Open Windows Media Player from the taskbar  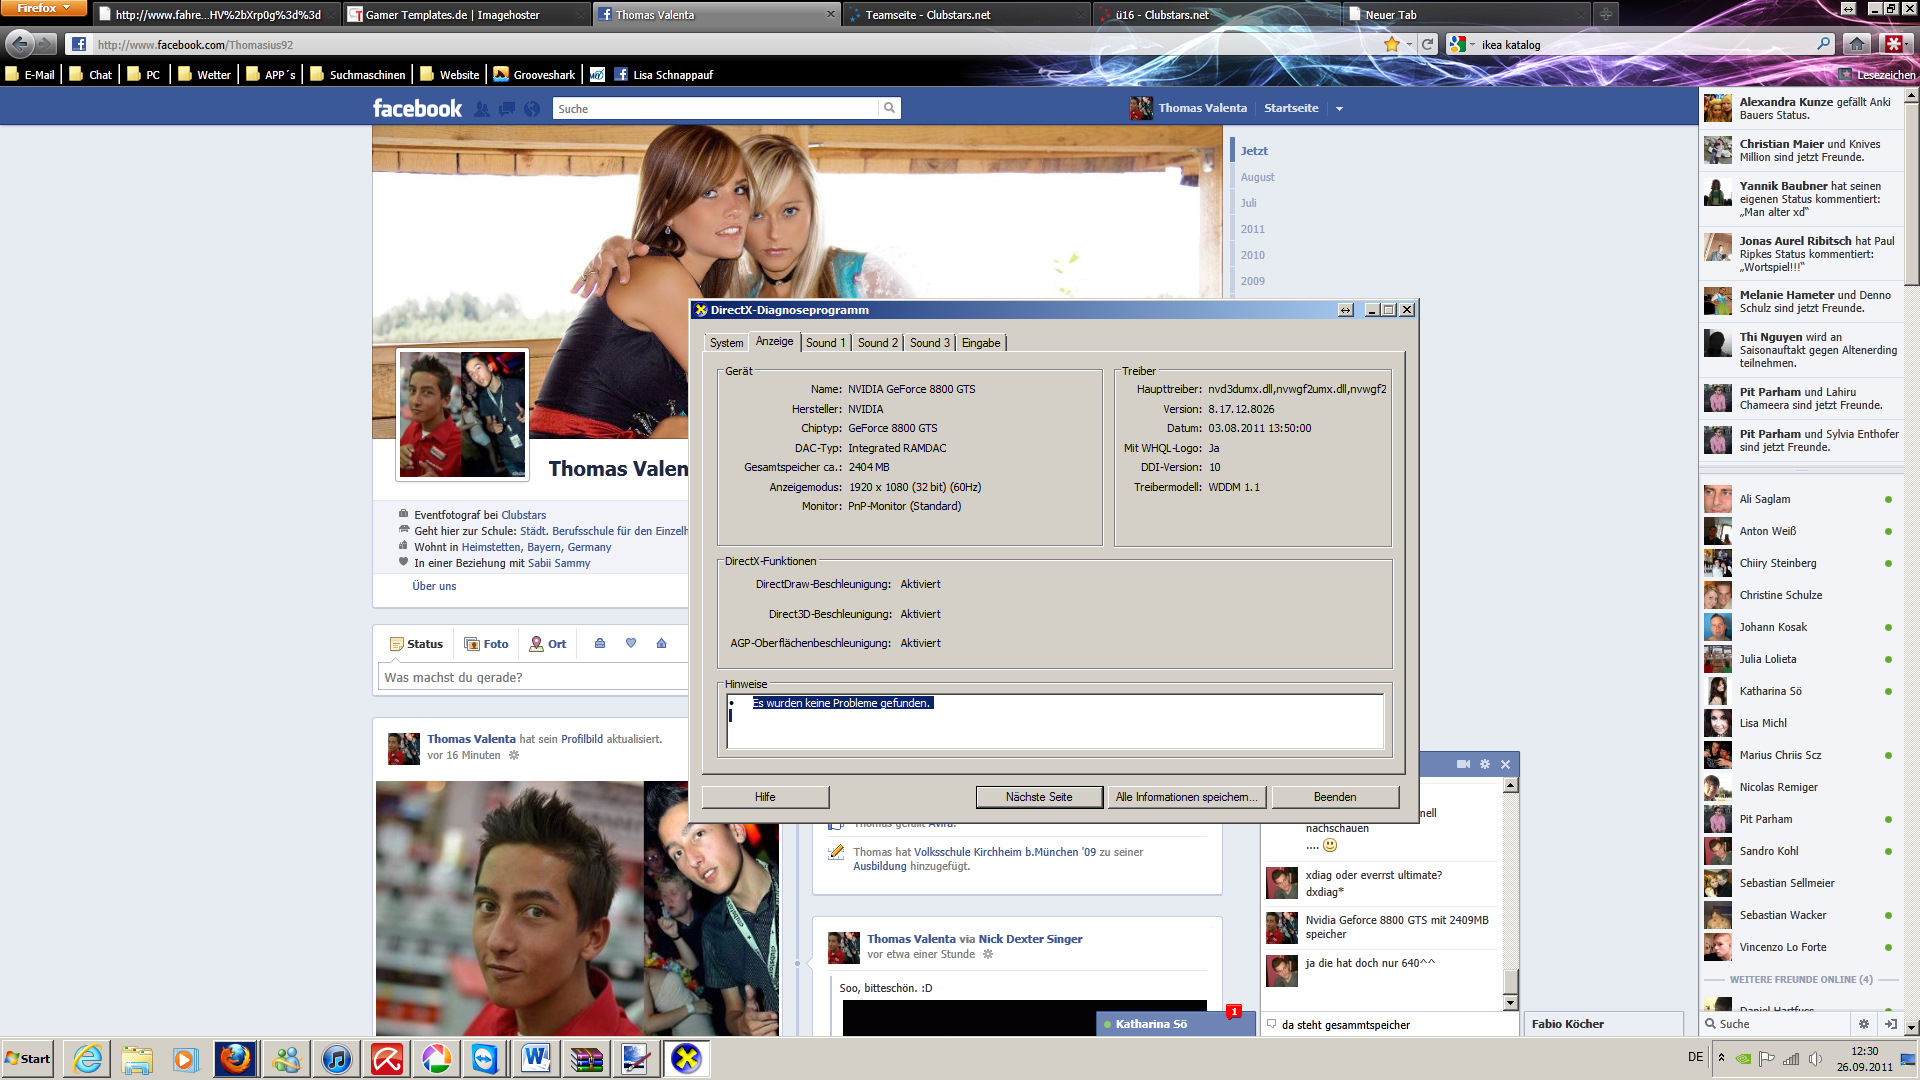point(186,1058)
